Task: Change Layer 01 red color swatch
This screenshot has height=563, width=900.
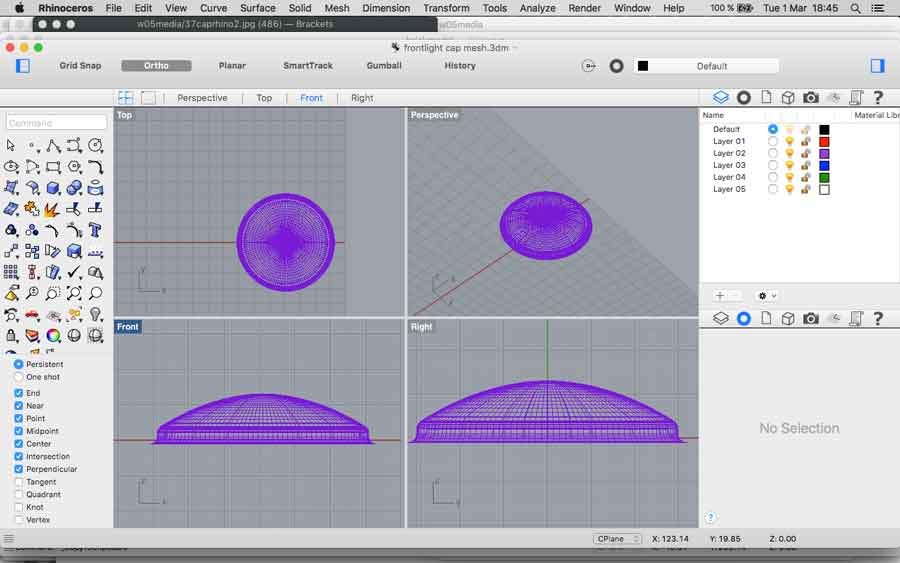Action: 824,141
